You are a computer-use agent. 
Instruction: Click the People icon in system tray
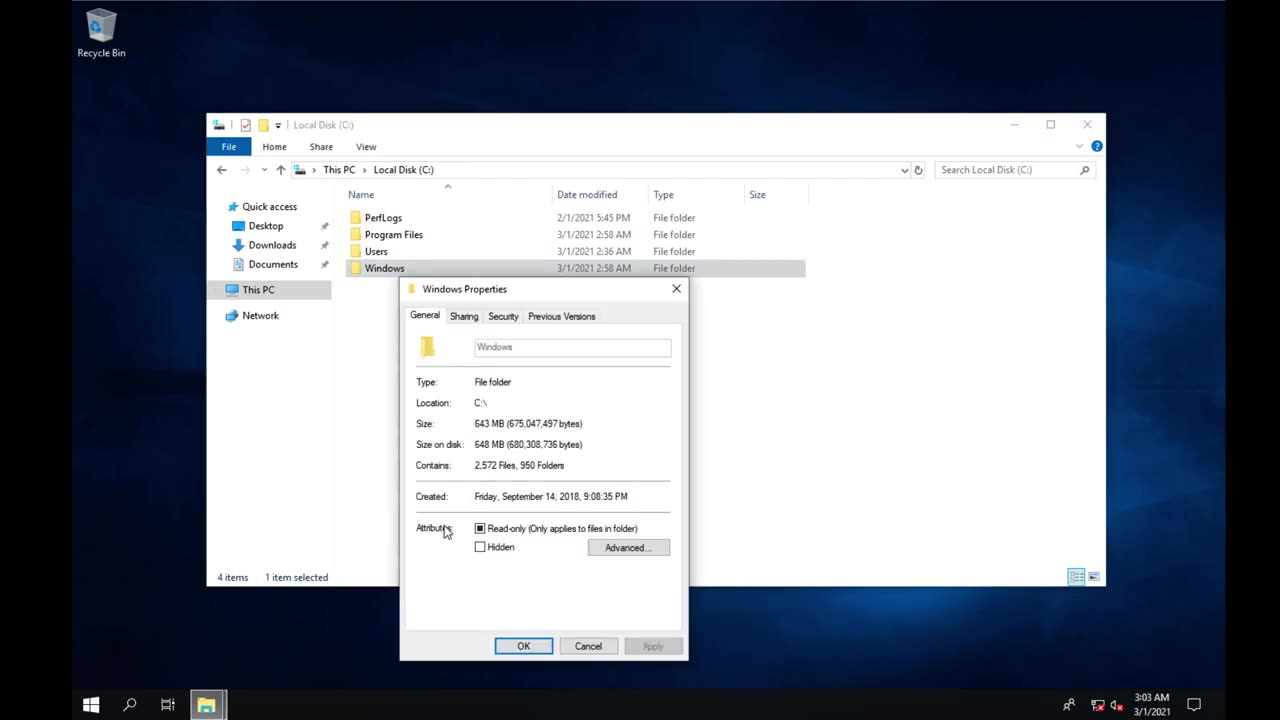coord(1069,705)
